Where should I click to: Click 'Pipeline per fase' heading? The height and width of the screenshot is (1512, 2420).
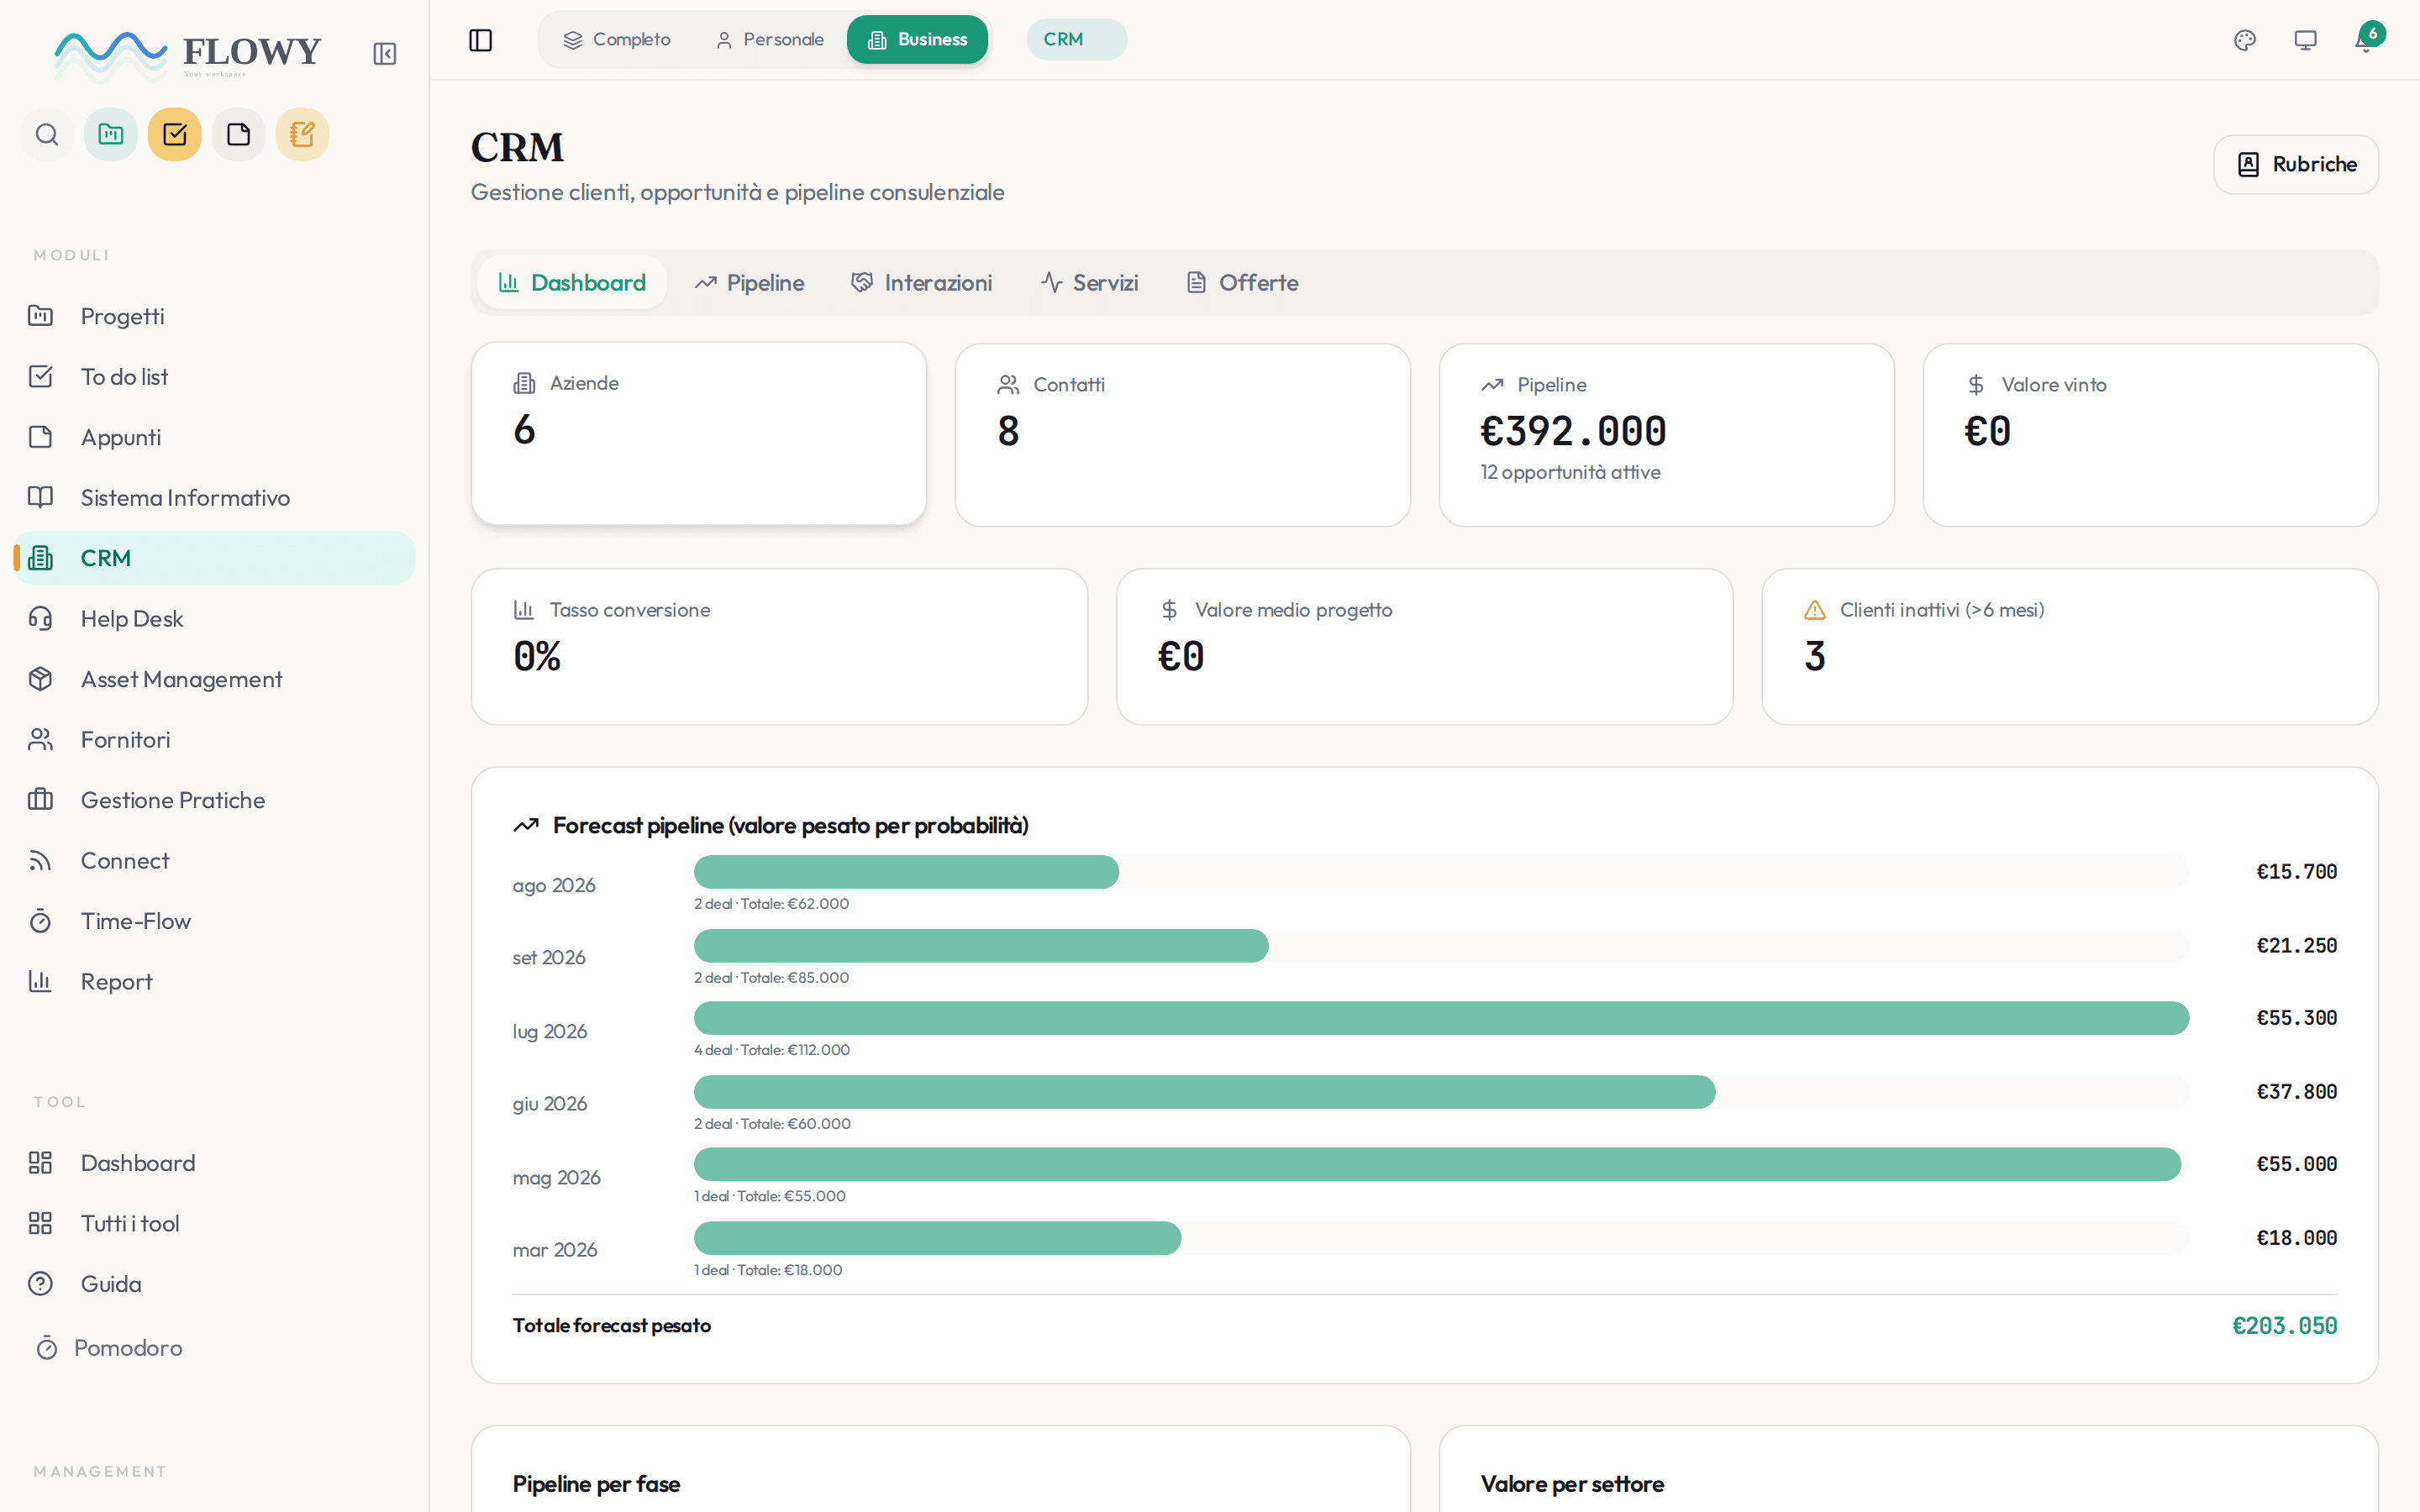[596, 1484]
